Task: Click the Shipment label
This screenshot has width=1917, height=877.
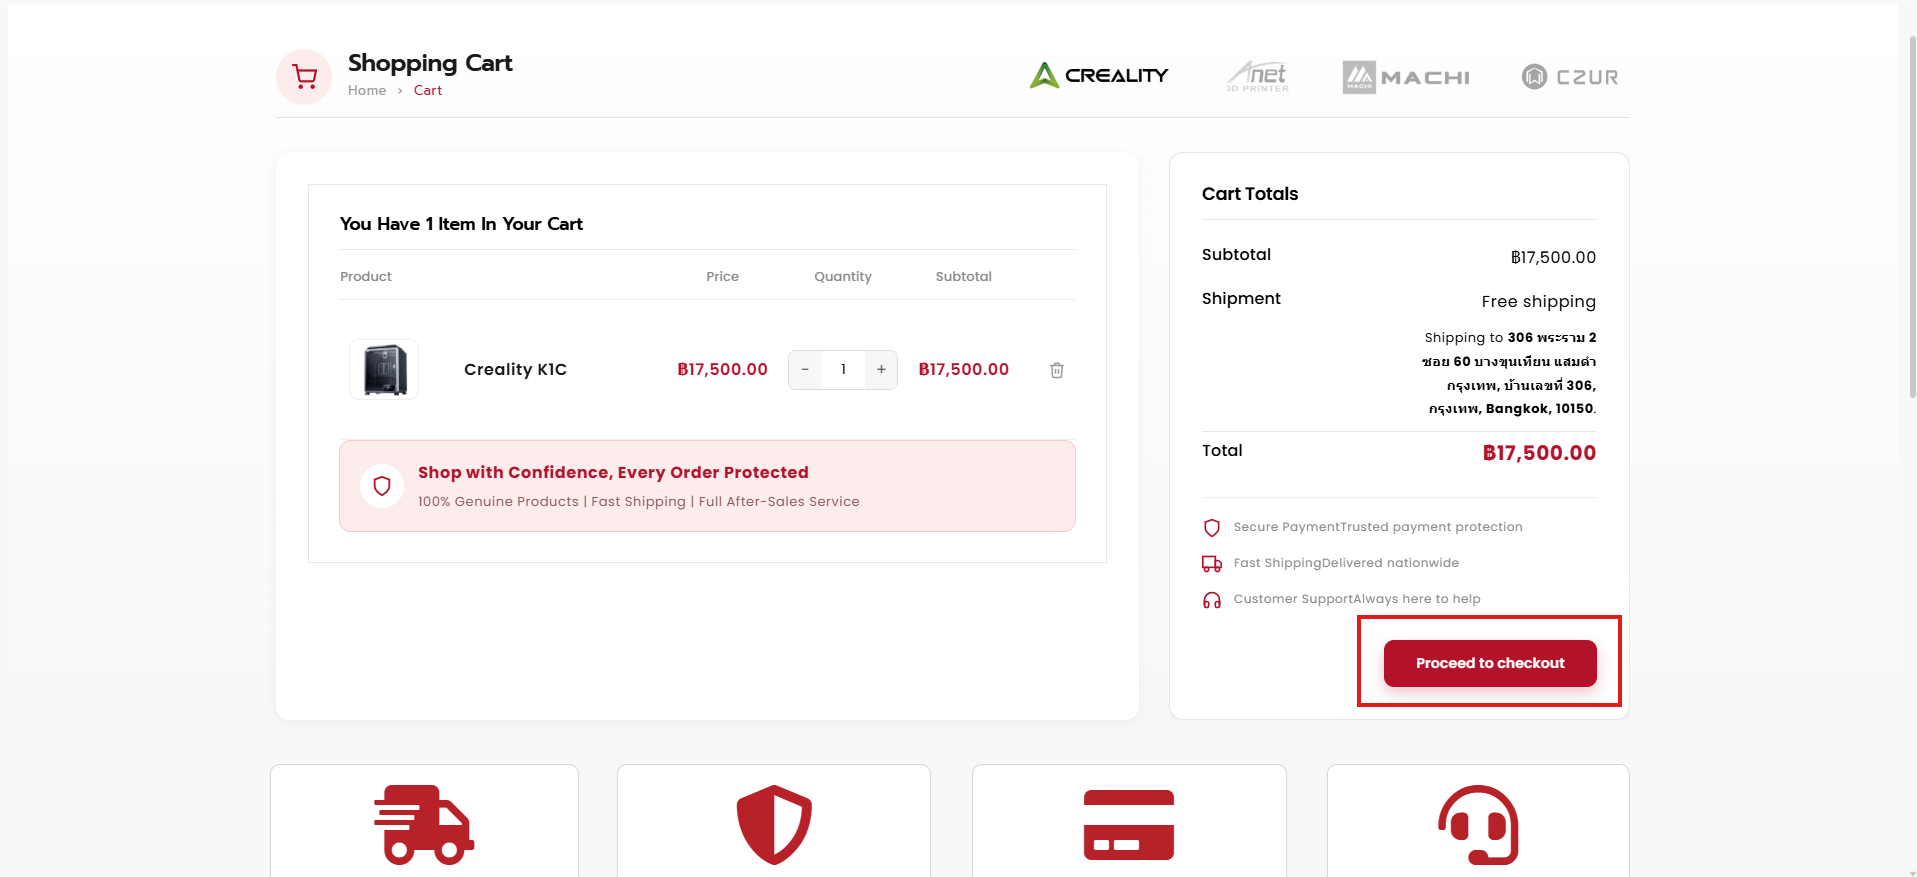Action: click(x=1241, y=298)
